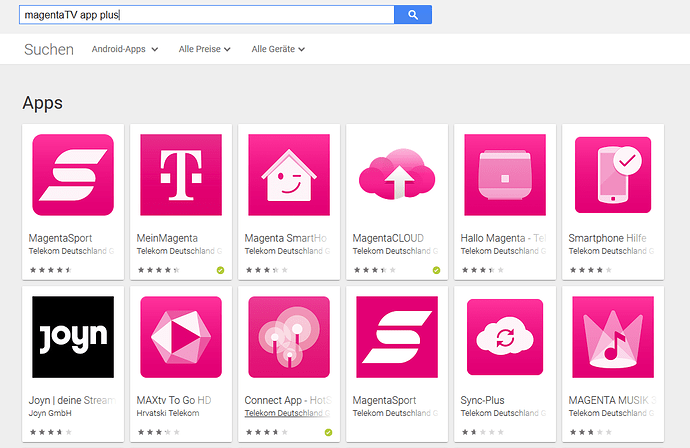Screen dimensions: 690x448
Task: Click the MAGENTA MUSIK app title
Action: click(612, 400)
